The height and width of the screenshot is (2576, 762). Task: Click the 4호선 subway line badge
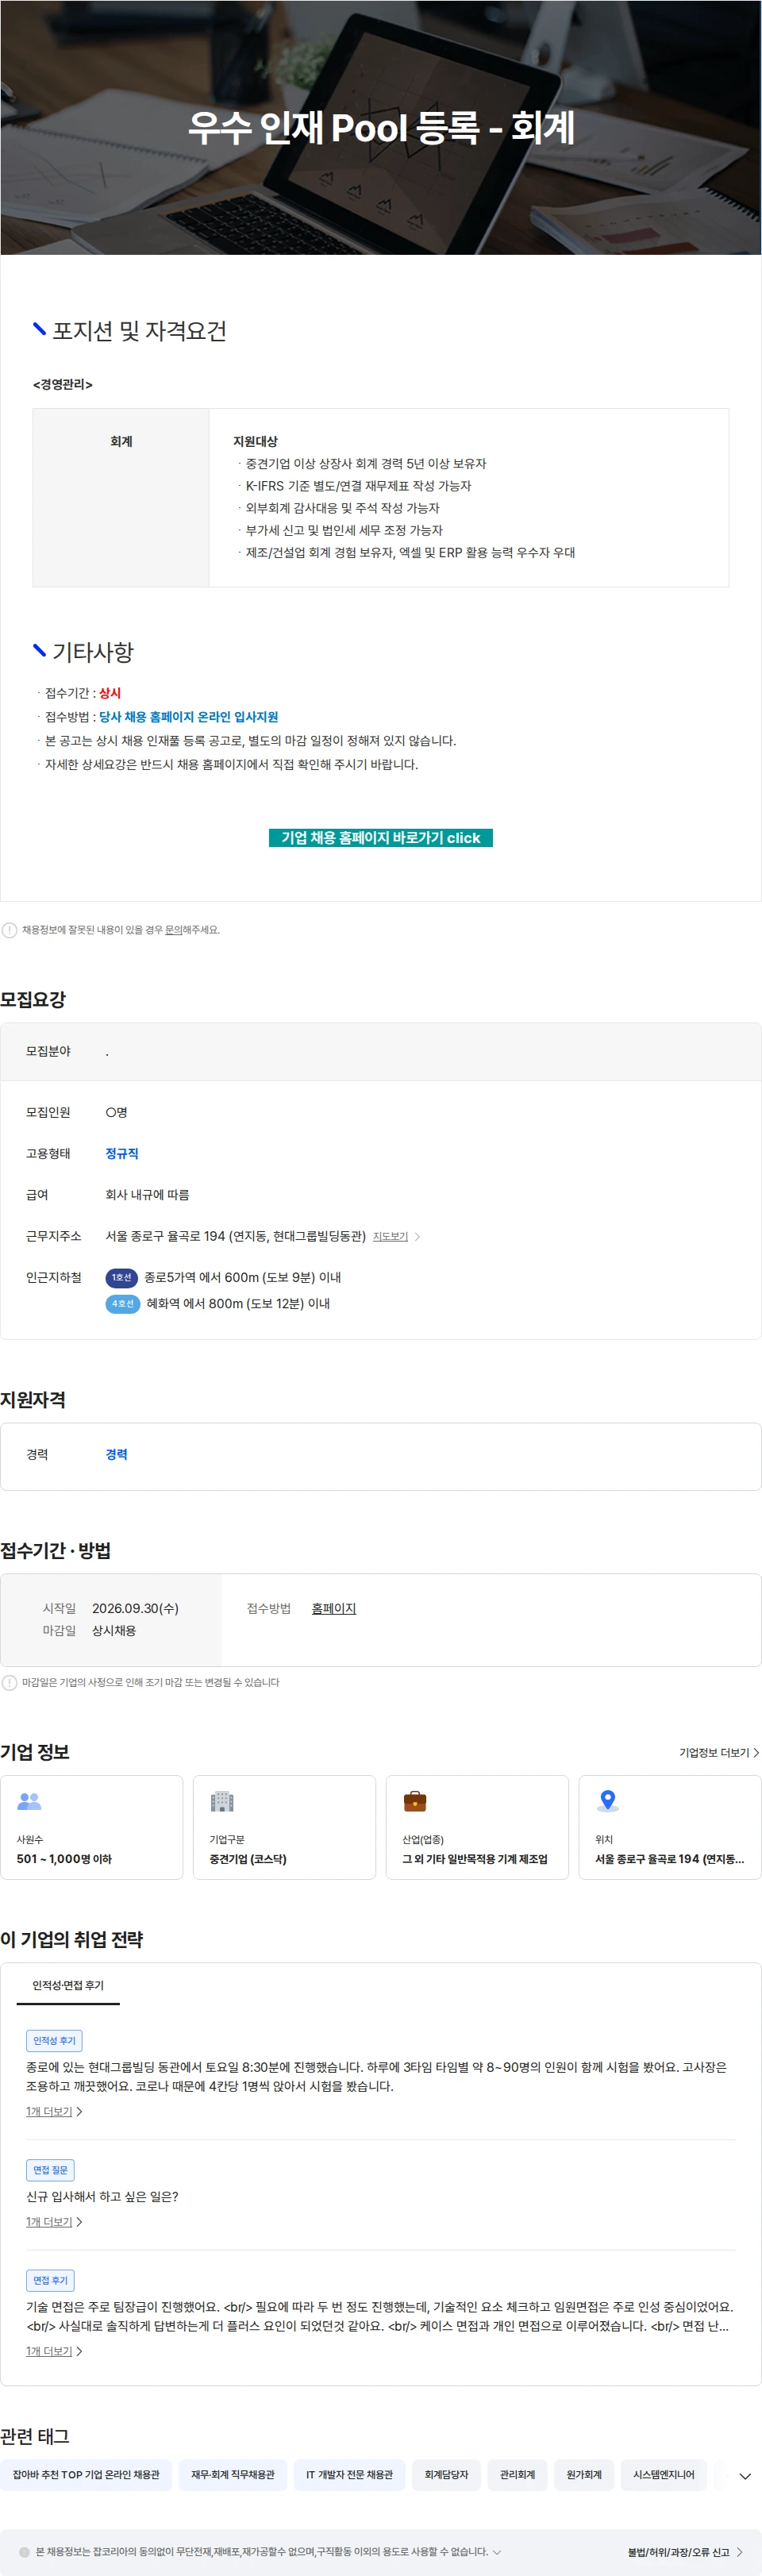tap(122, 1304)
